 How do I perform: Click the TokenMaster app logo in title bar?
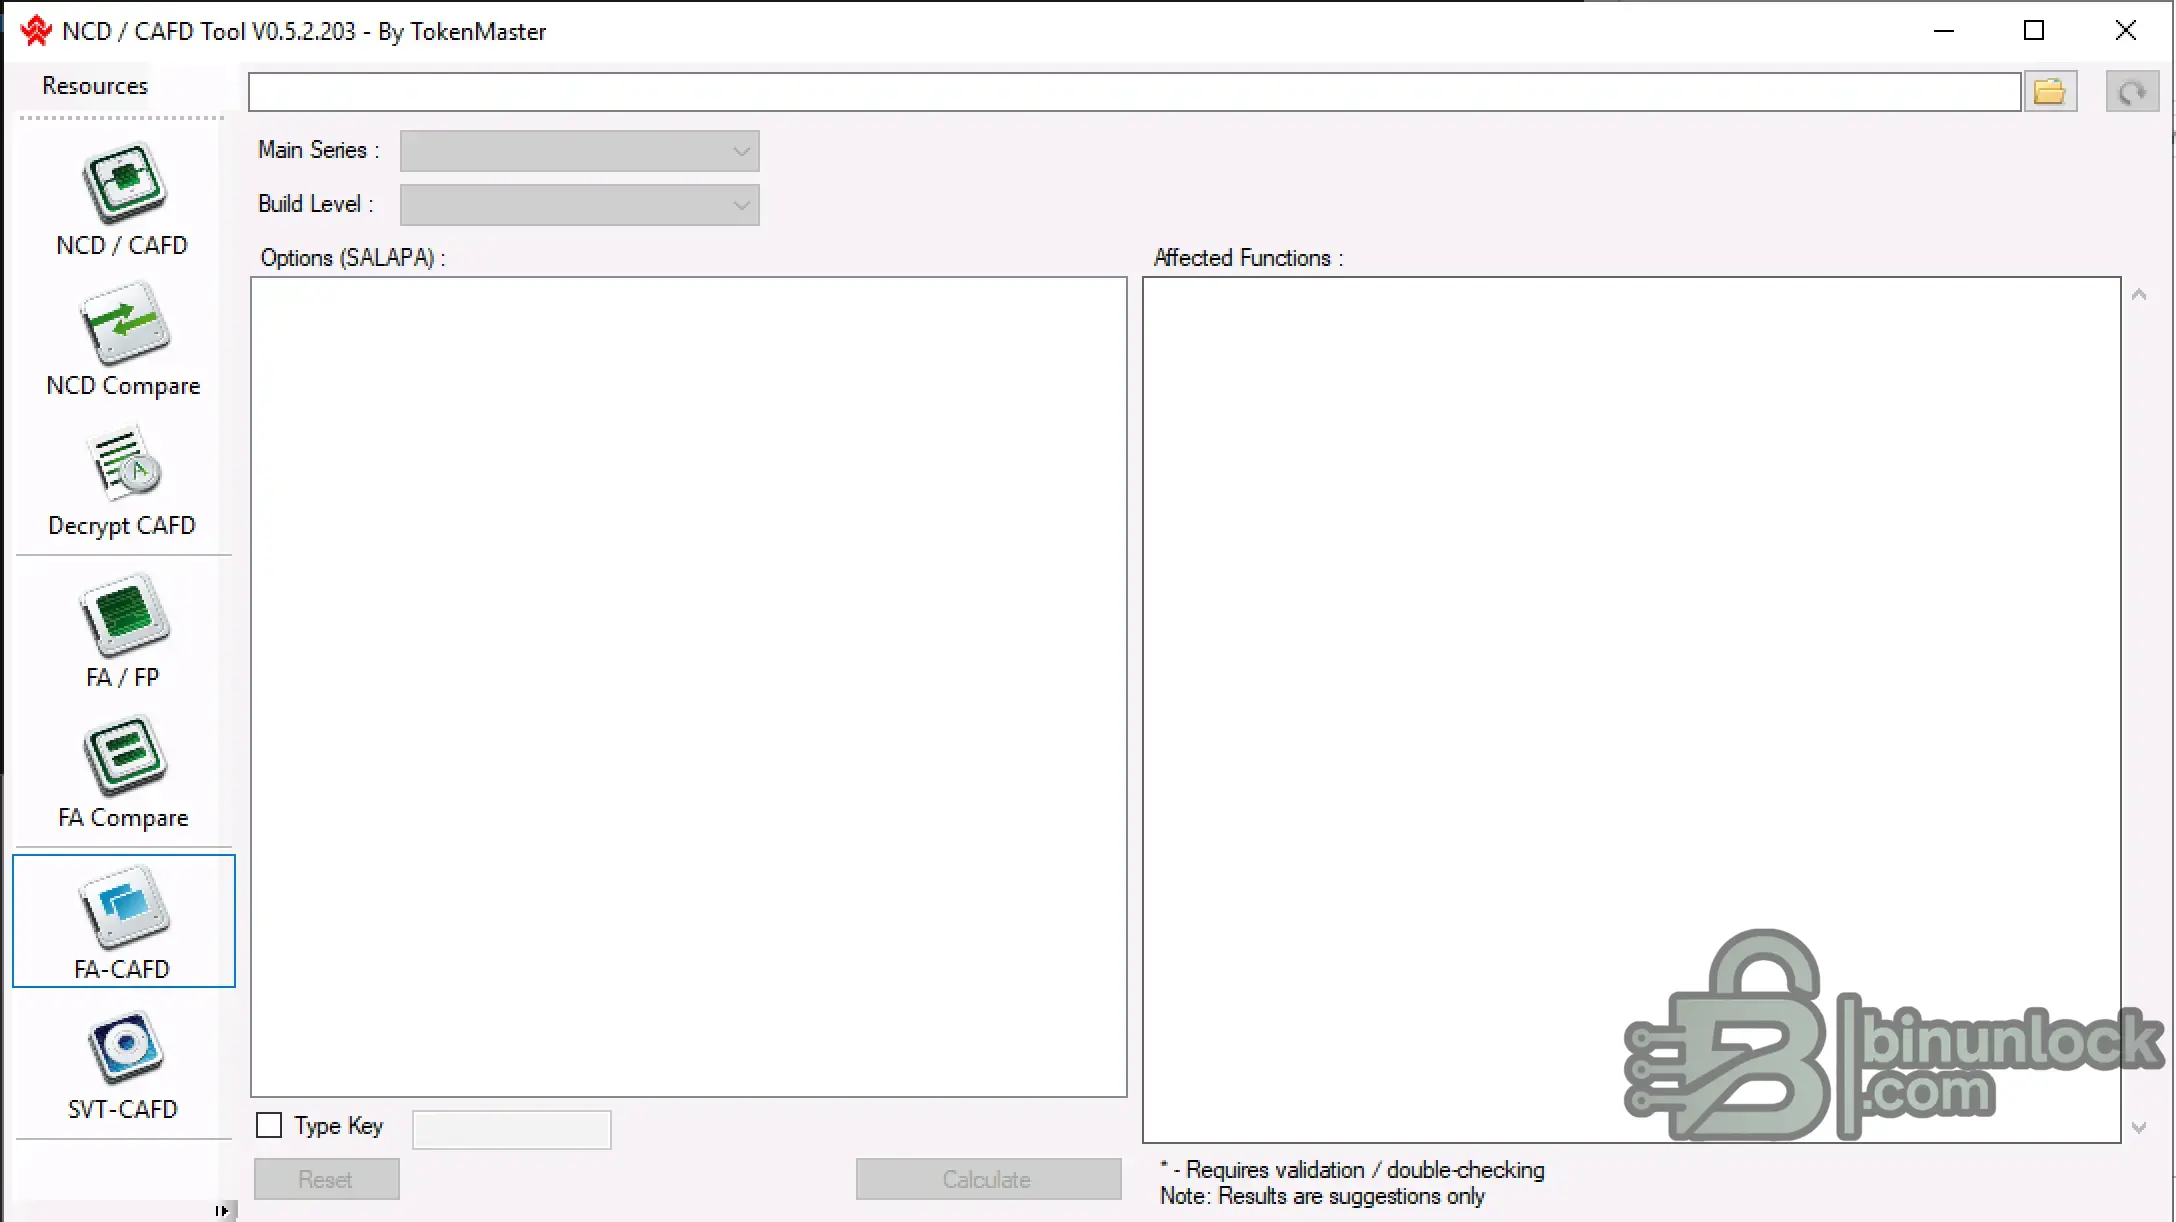tap(36, 31)
